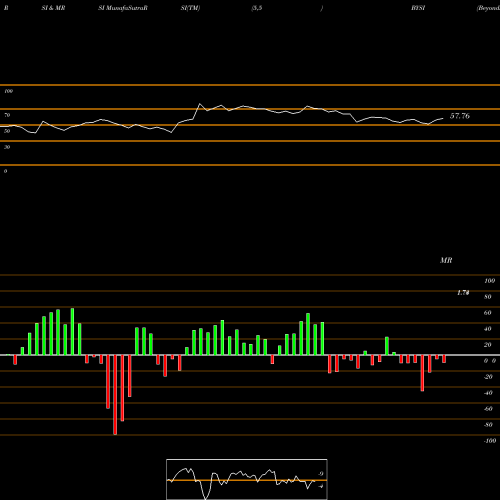Open the mini overview chart thumbnail
Screen dimensions: 500x500
[x=247, y=479]
